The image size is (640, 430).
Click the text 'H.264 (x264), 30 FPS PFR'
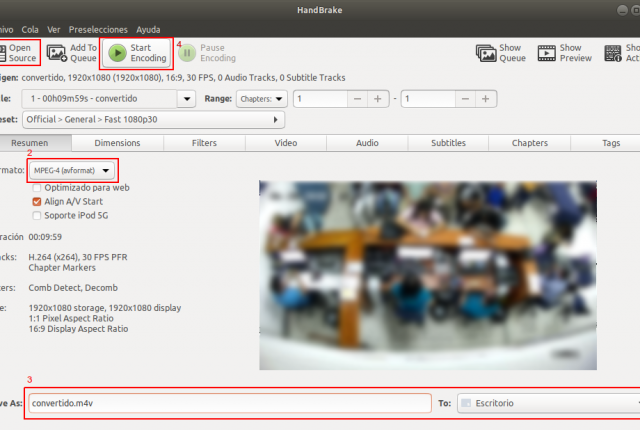(x=78, y=257)
